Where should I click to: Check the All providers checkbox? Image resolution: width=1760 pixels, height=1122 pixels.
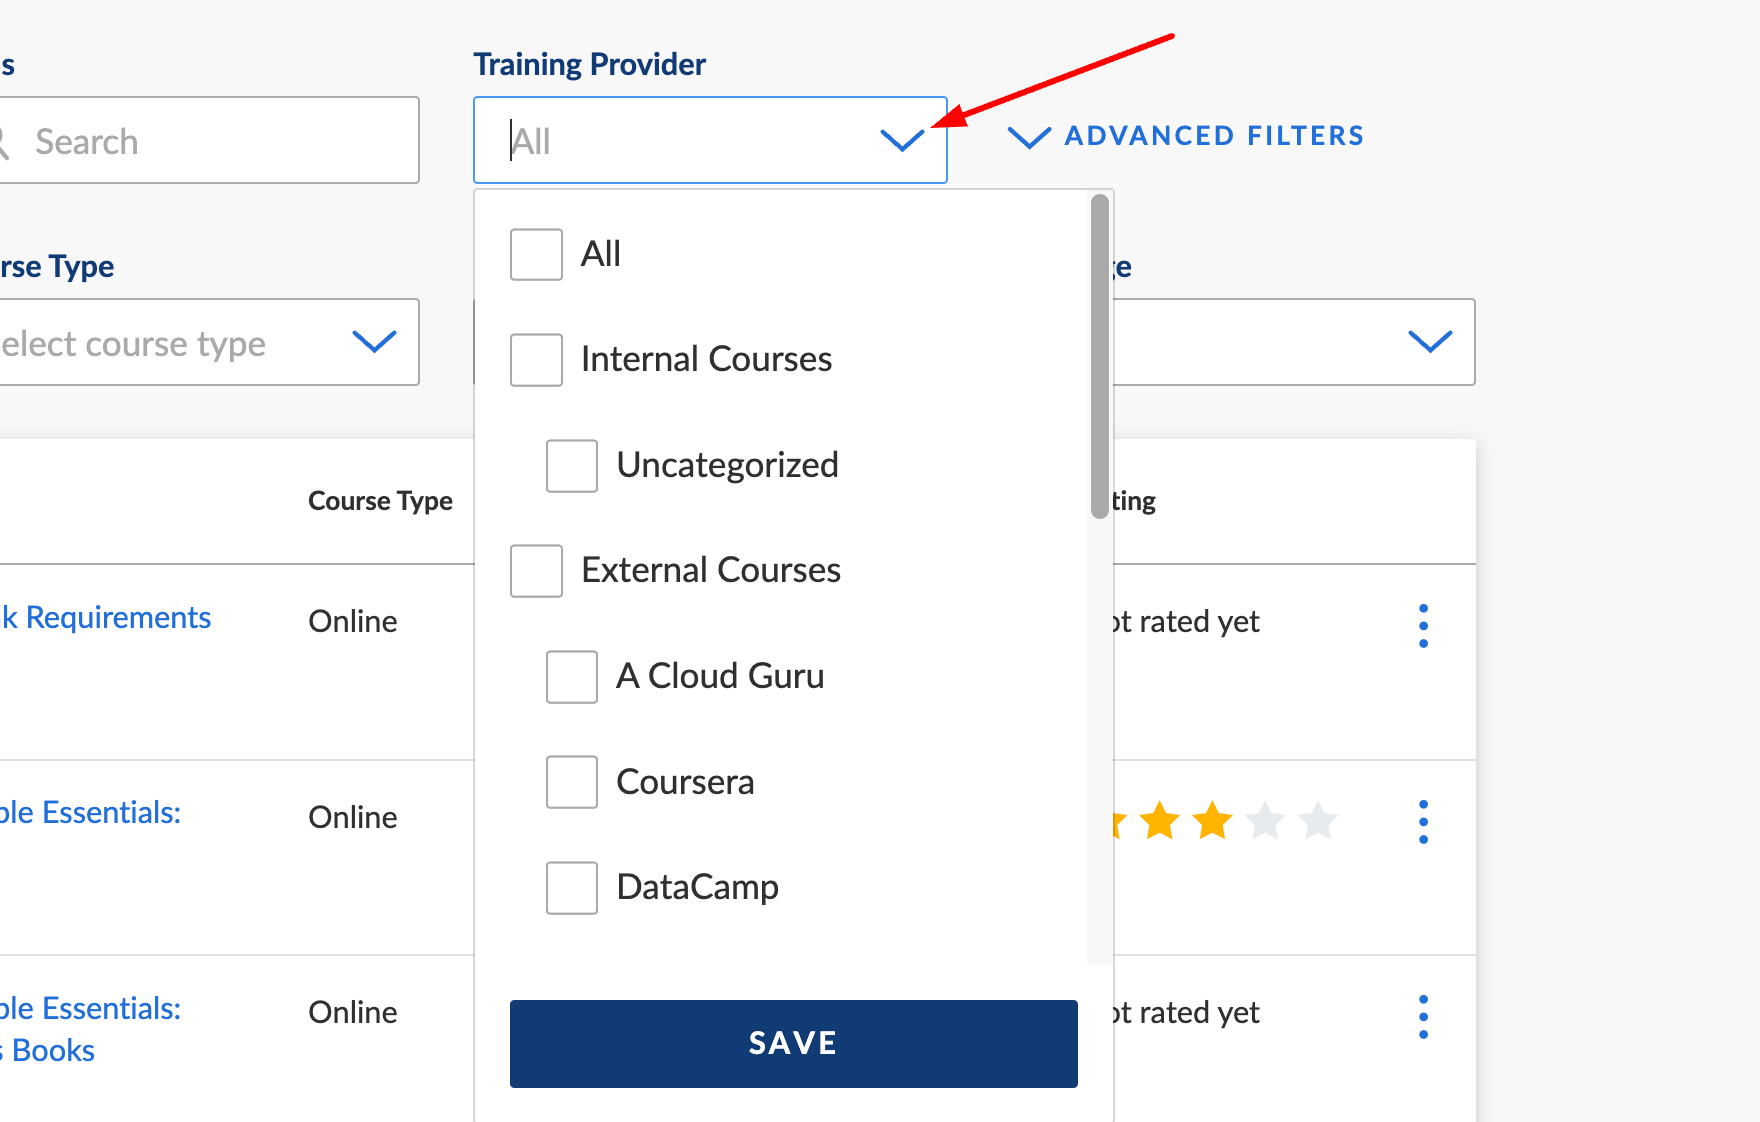(536, 255)
